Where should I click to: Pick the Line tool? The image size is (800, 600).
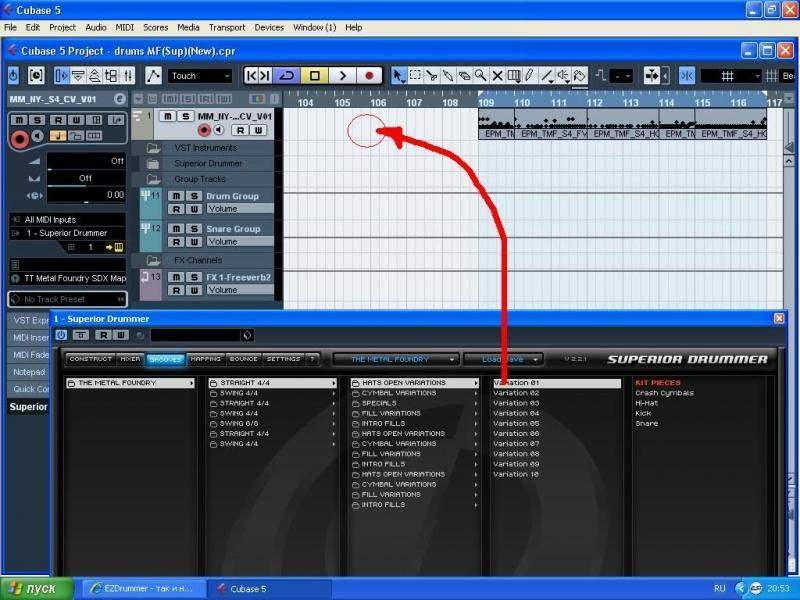546,76
